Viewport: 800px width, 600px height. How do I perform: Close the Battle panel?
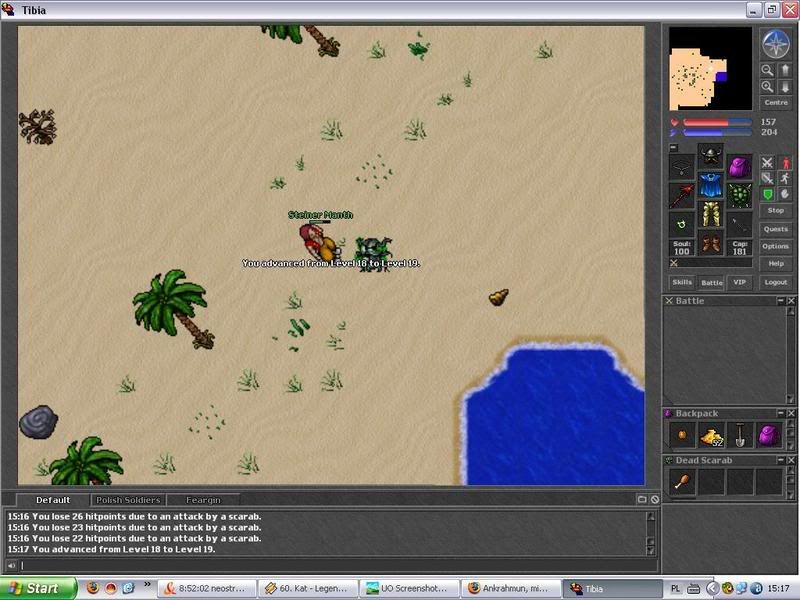791,301
